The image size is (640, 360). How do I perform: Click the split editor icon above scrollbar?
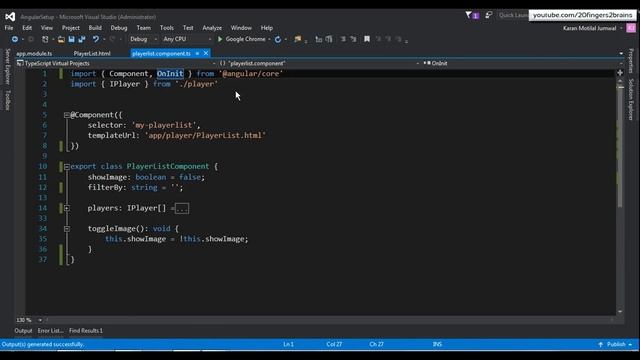click(620, 73)
